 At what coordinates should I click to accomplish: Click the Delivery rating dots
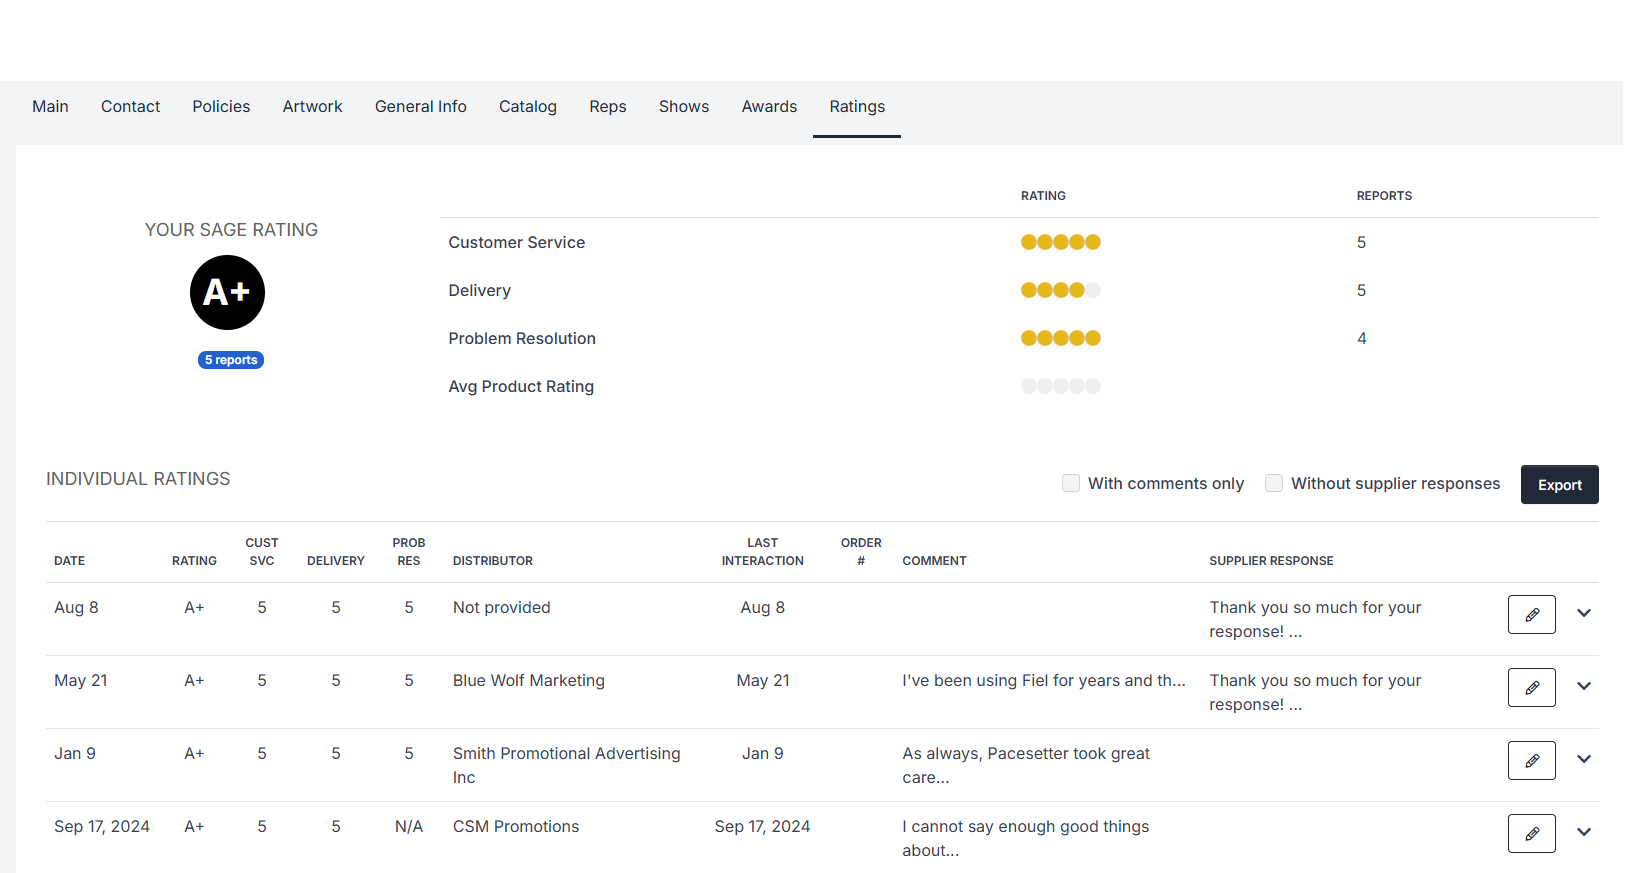point(1060,290)
